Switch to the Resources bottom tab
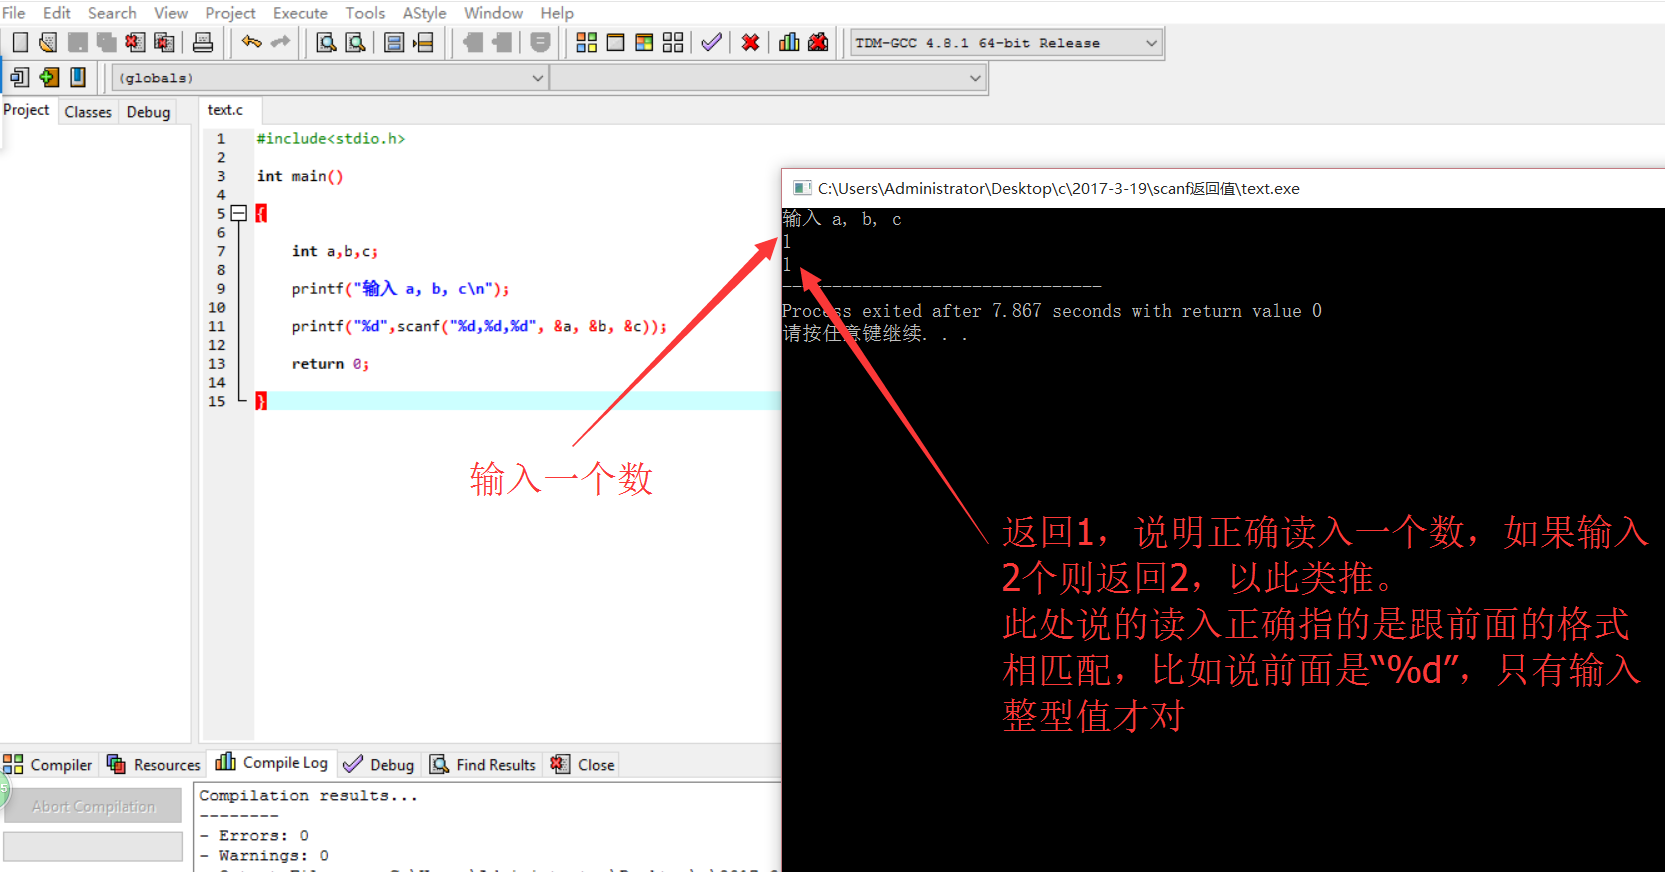Screen dimensions: 1665x872 coord(153,764)
